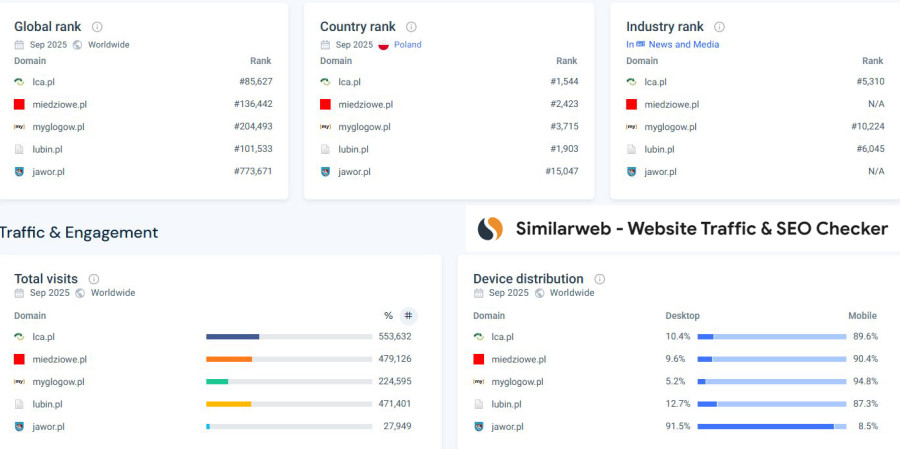Image resolution: width=900 pixels, height=449 pixels.
Task: Click Device distribution info icon
Action: [x=600, y=279]
